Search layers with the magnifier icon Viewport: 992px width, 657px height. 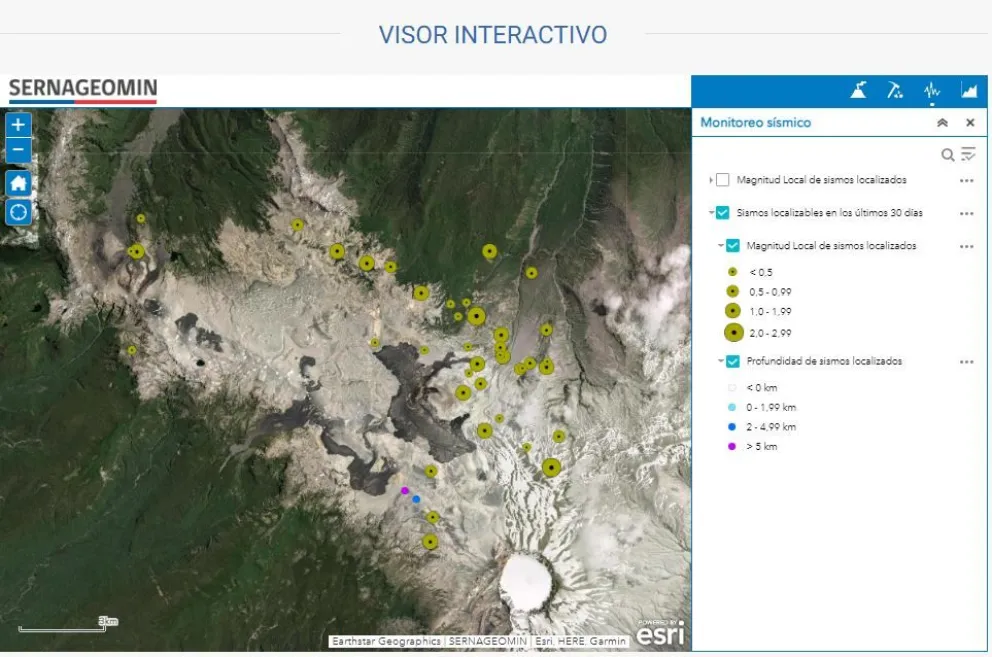click(x=947, y=154)
